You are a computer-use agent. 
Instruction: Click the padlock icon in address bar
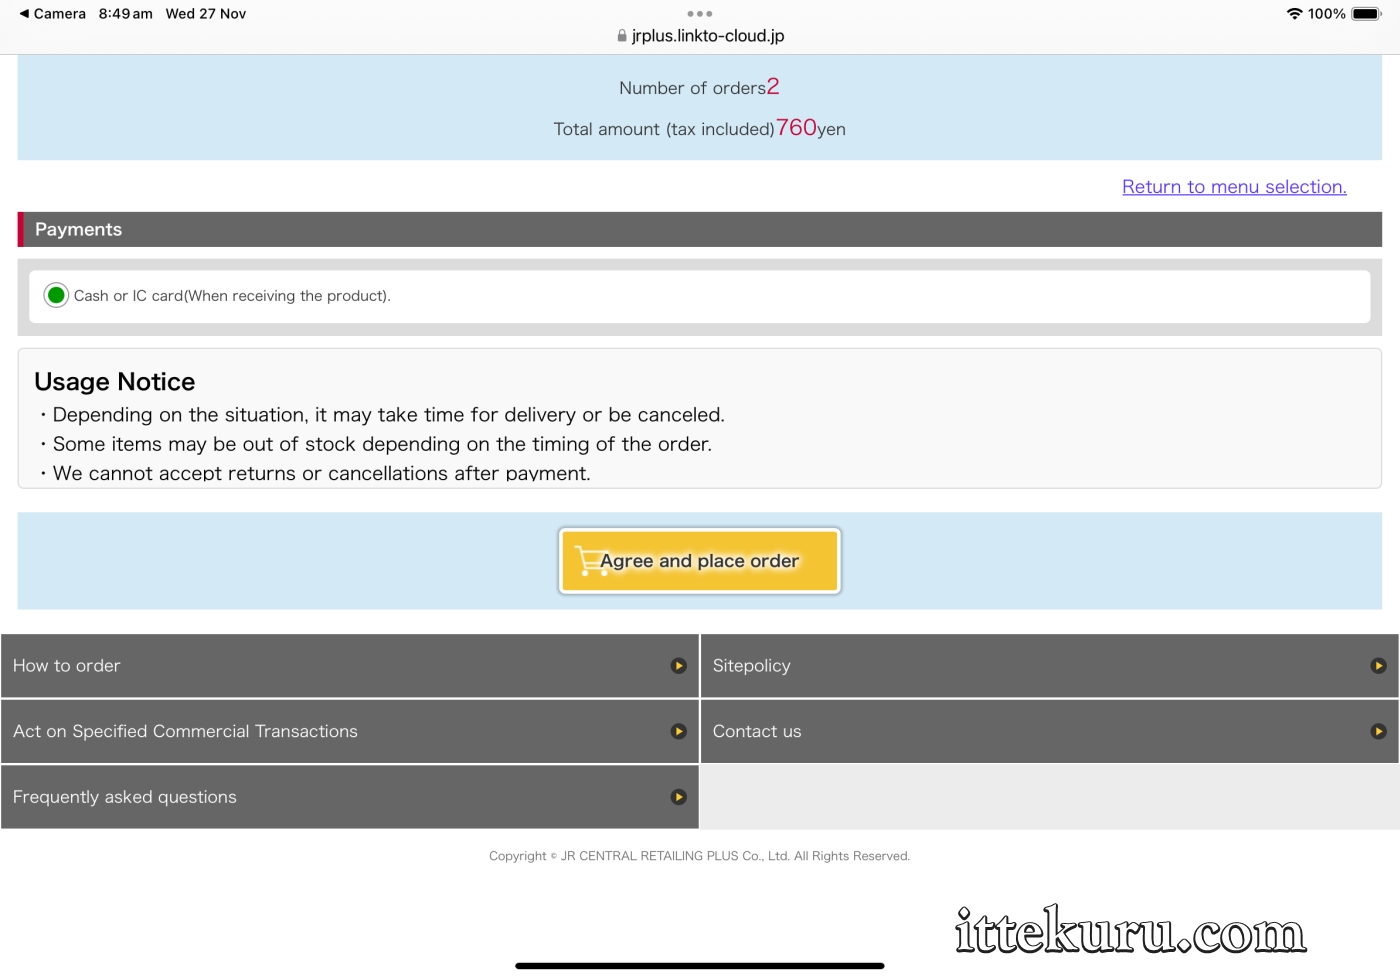[x=622, y=36]
